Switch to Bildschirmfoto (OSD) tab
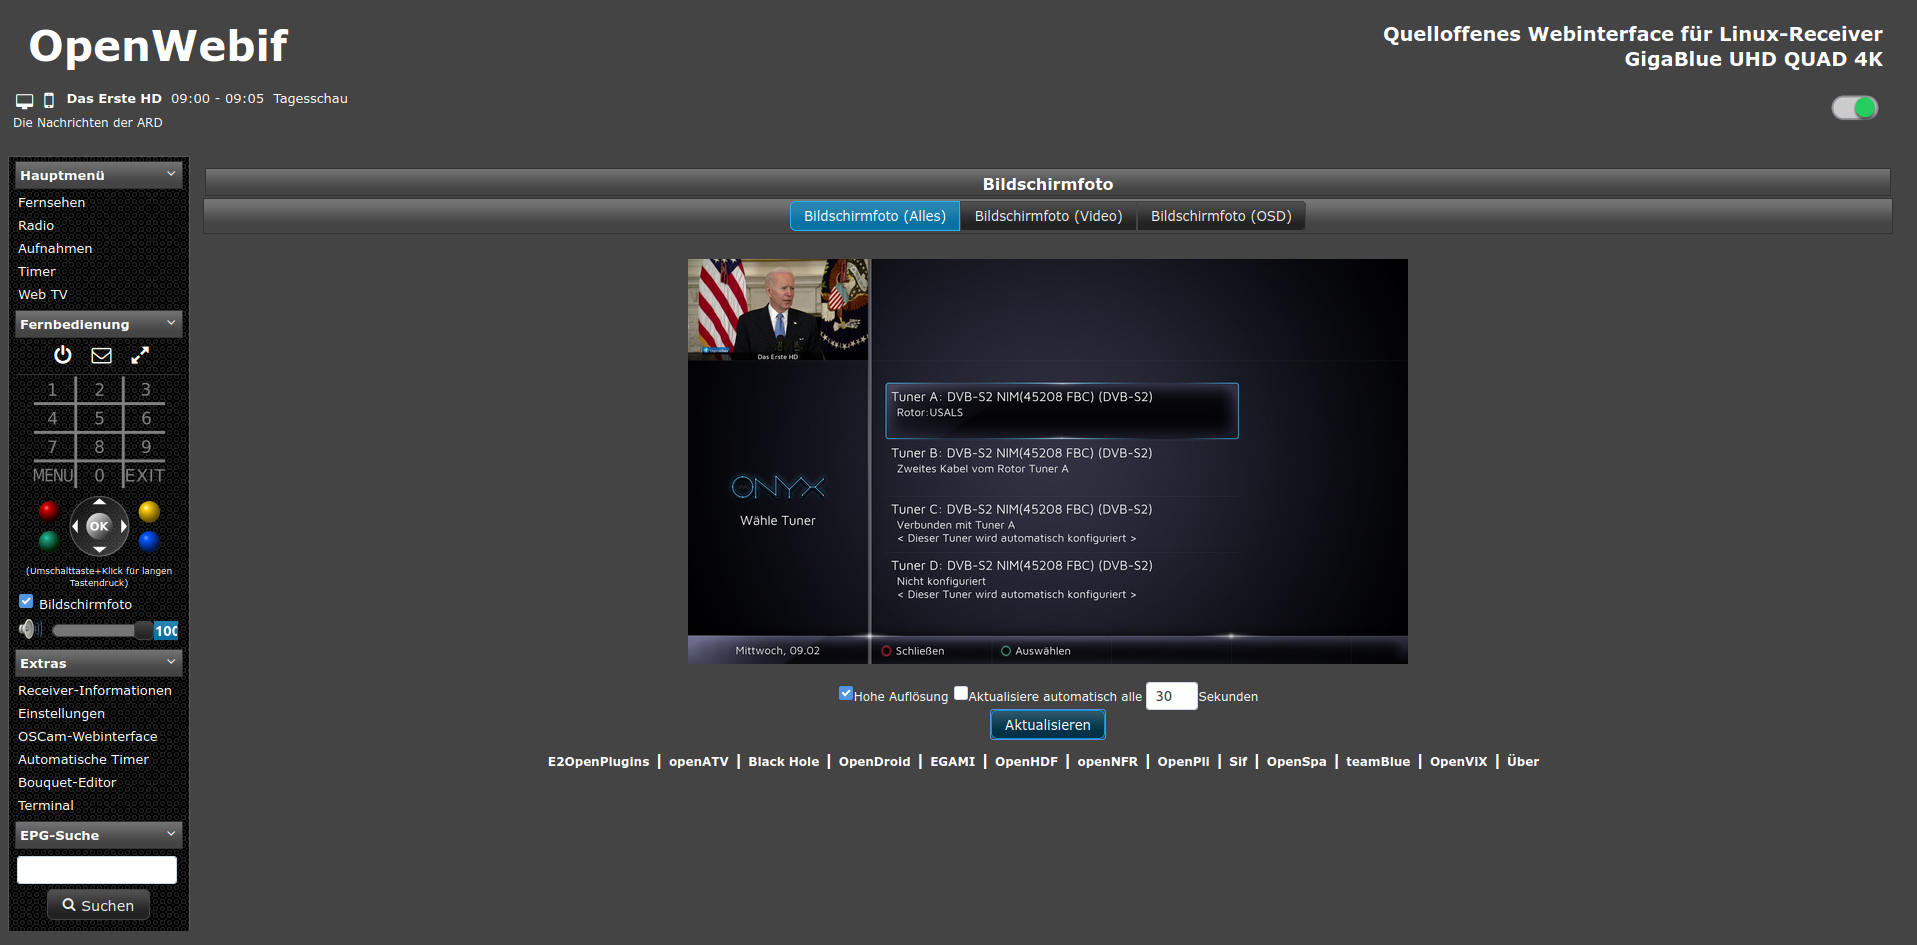 point(1220,216)
